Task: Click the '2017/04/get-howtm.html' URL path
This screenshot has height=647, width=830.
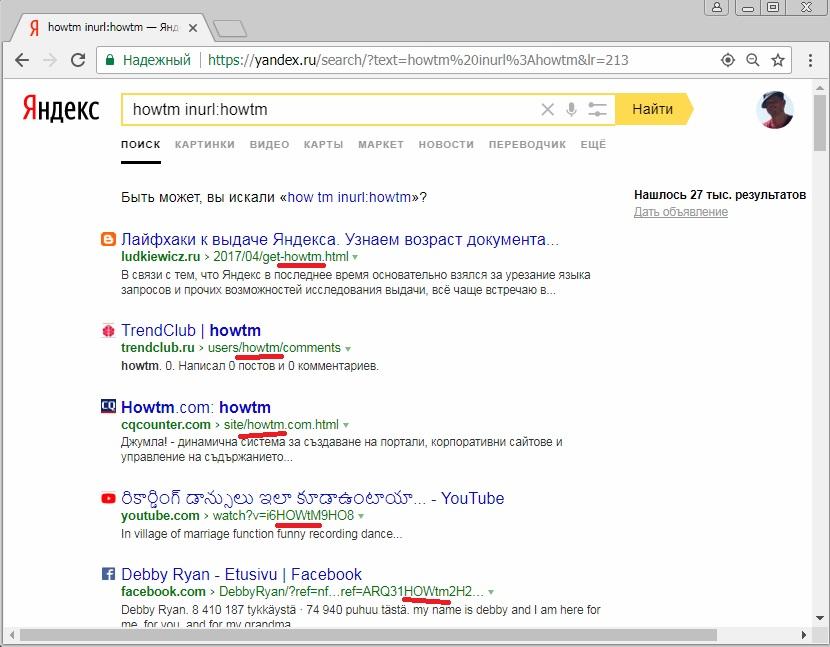Action: [281, 257]
